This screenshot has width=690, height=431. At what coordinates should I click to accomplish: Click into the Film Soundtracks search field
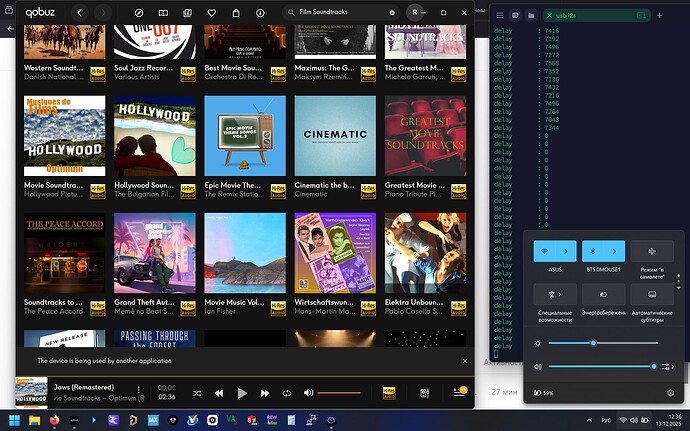point(339,12)
